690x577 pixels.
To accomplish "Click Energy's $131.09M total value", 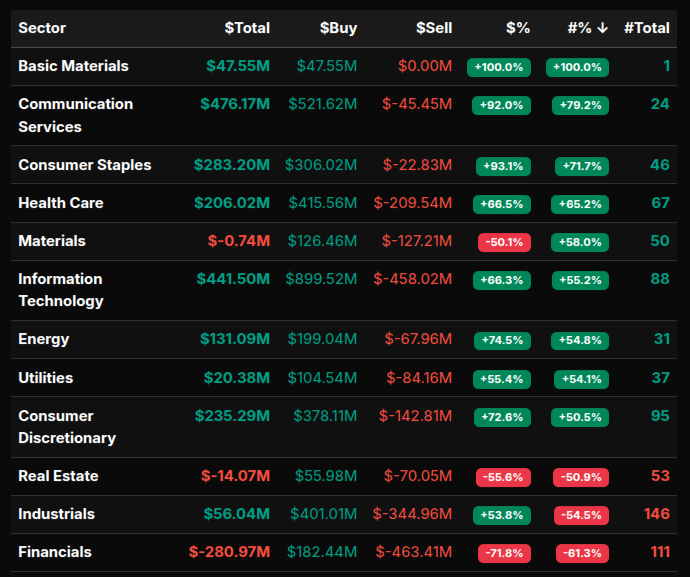I will coord(234,339).
